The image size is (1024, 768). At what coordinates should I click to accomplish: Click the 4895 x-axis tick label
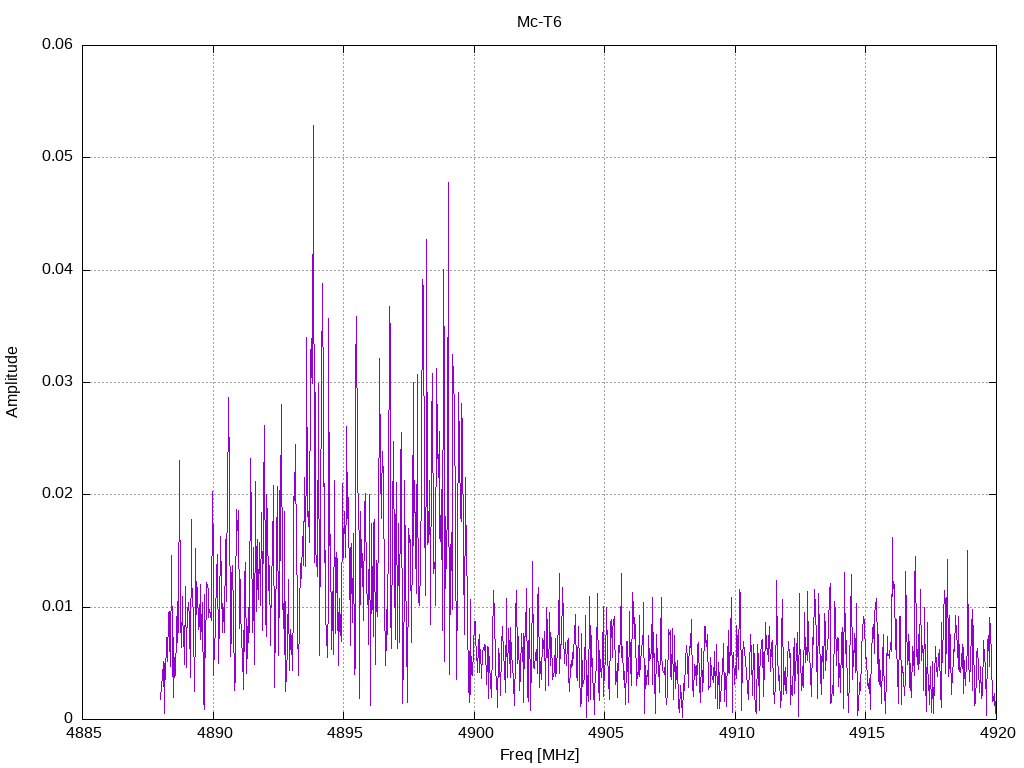[344, 733]
